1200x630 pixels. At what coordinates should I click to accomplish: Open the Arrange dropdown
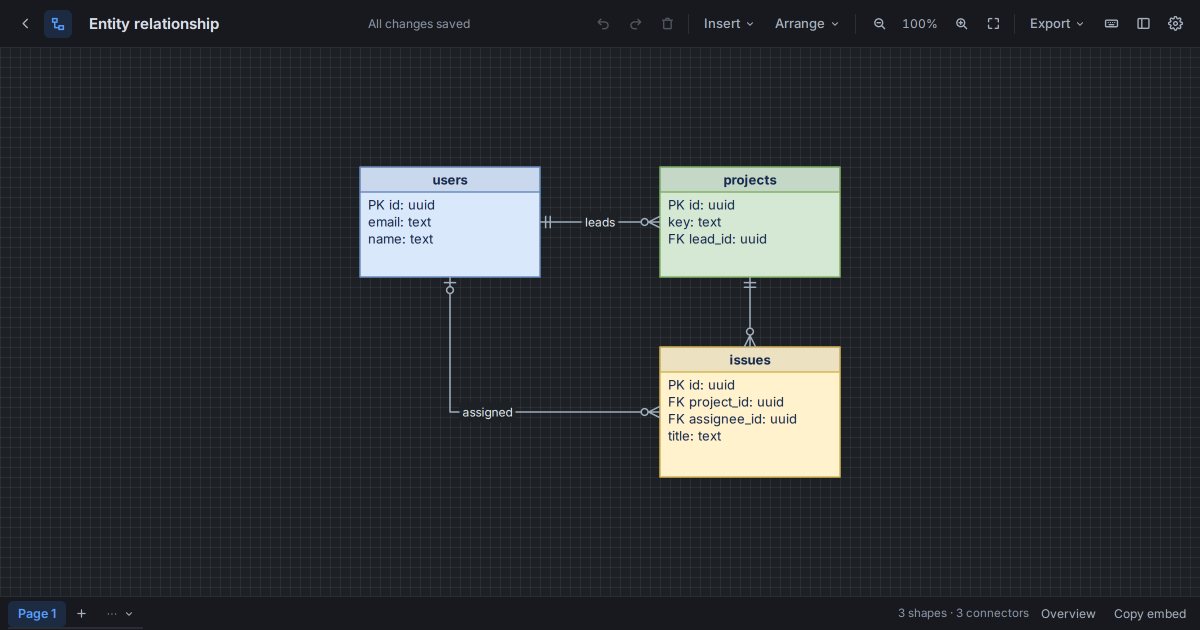(x=807, y=24)
